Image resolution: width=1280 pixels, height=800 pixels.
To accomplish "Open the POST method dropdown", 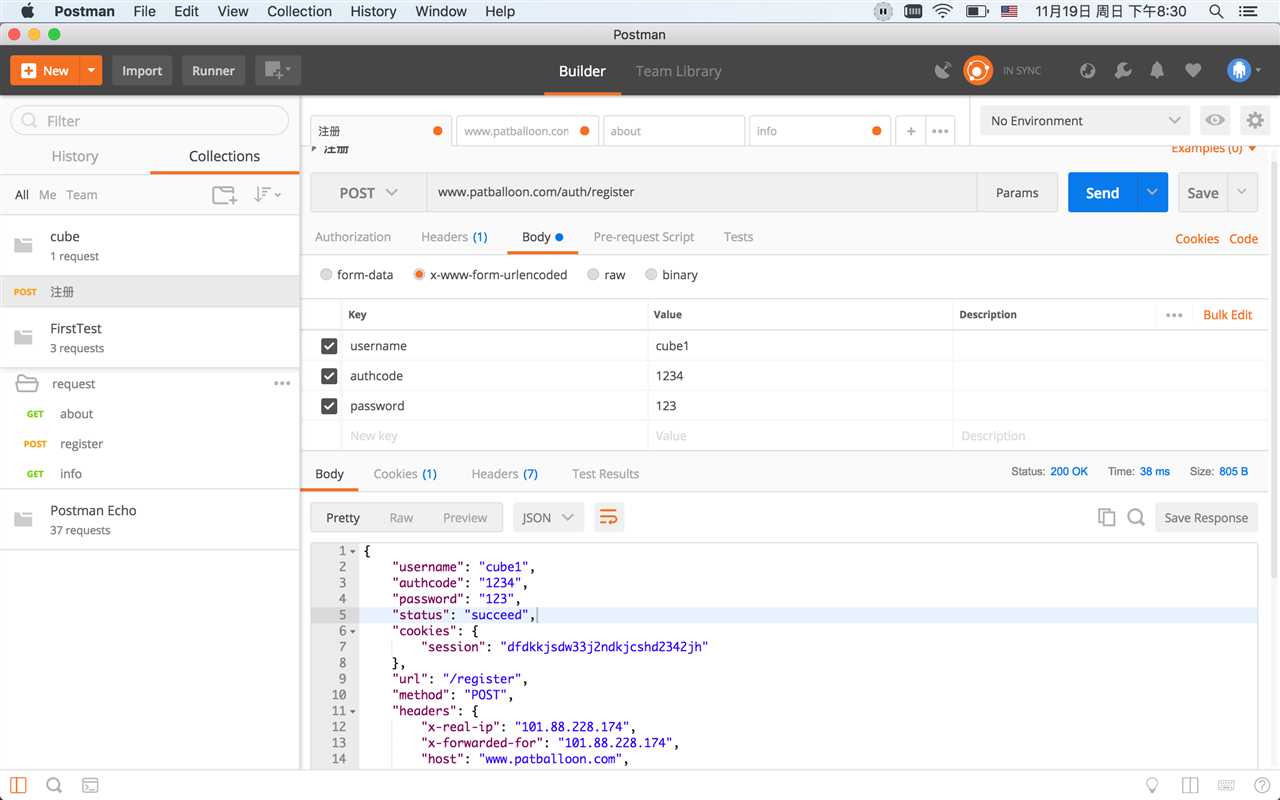I will click(368, 192).
